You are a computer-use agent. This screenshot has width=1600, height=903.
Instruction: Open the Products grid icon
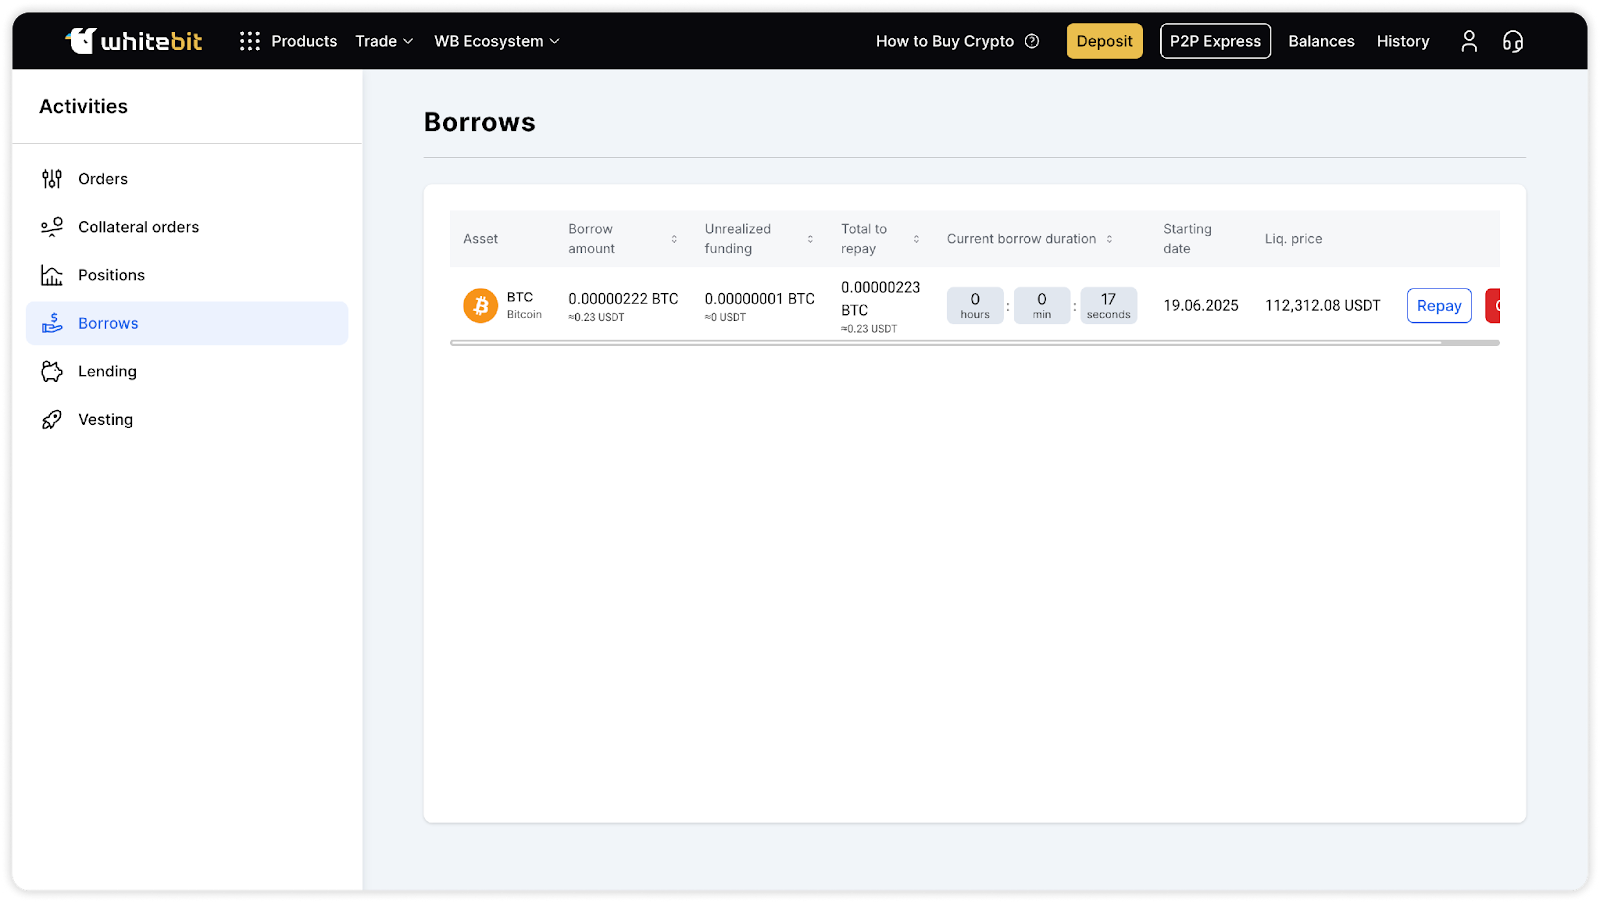click(x=250, y=41)
